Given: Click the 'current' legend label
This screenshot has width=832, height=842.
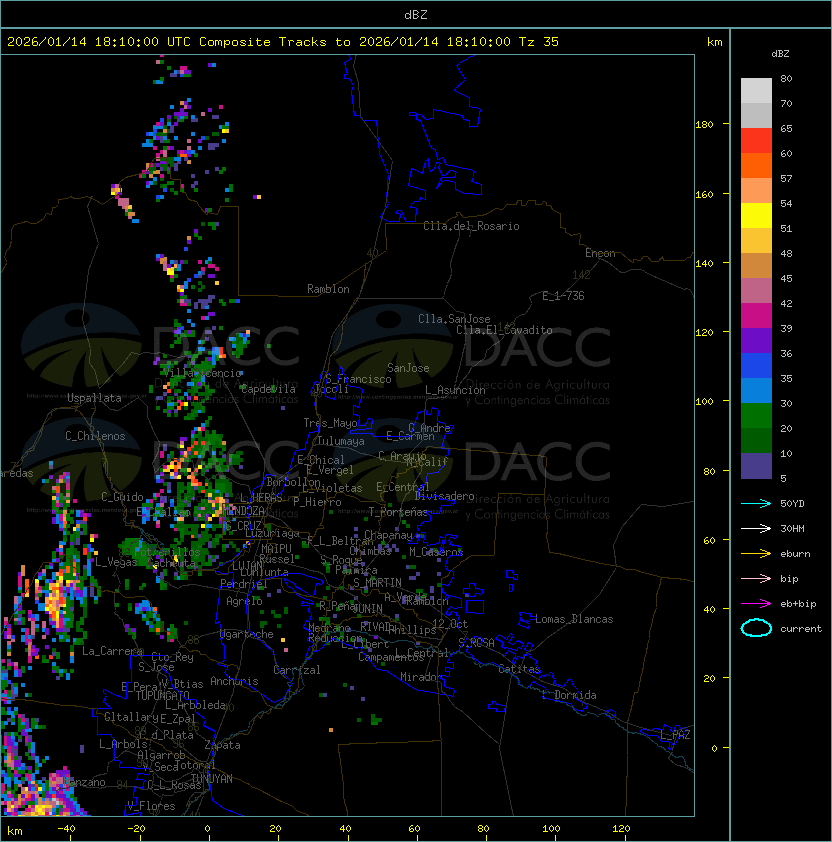Looking at the screenshot, I should [x=801, y=629].
